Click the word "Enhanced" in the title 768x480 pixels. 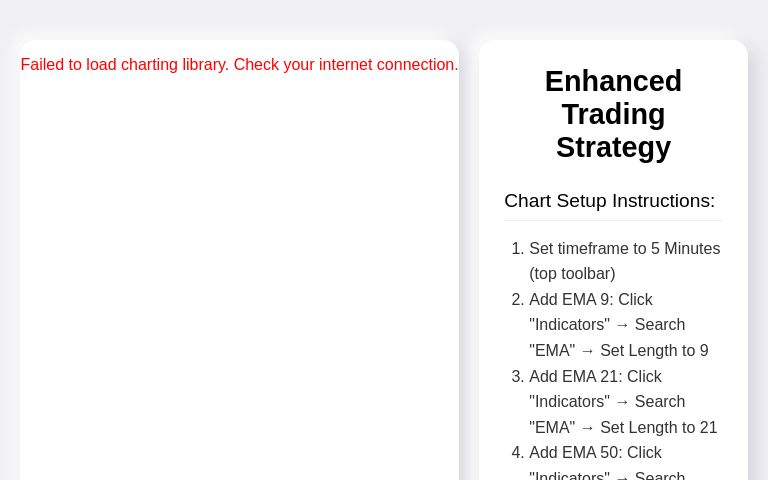pos(613,81)
